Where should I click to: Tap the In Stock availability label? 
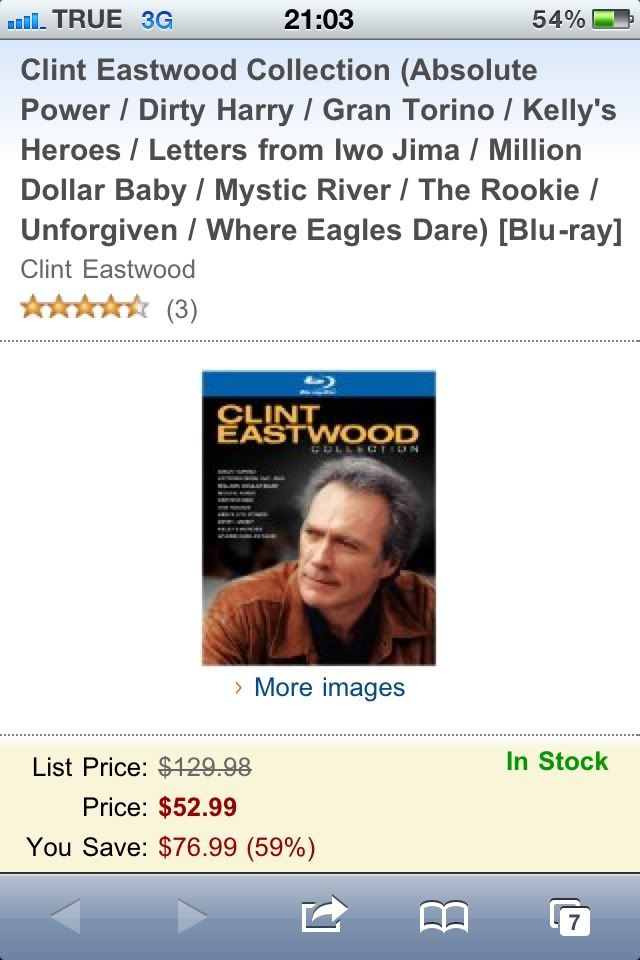tap(557, 761)
